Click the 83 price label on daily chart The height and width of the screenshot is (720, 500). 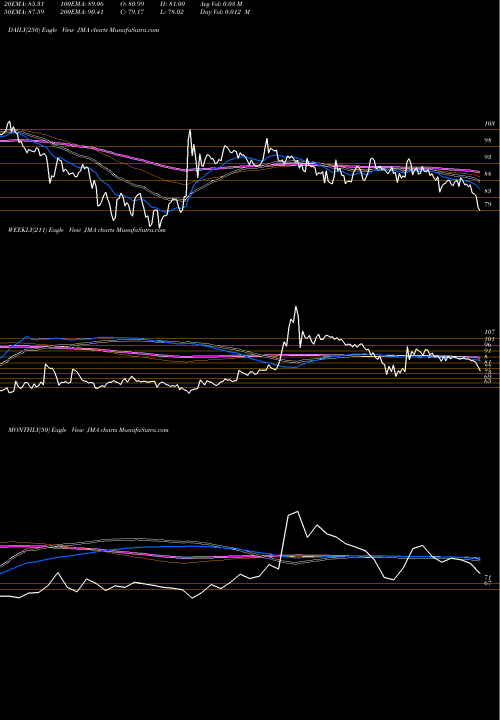tap(488, 191)
